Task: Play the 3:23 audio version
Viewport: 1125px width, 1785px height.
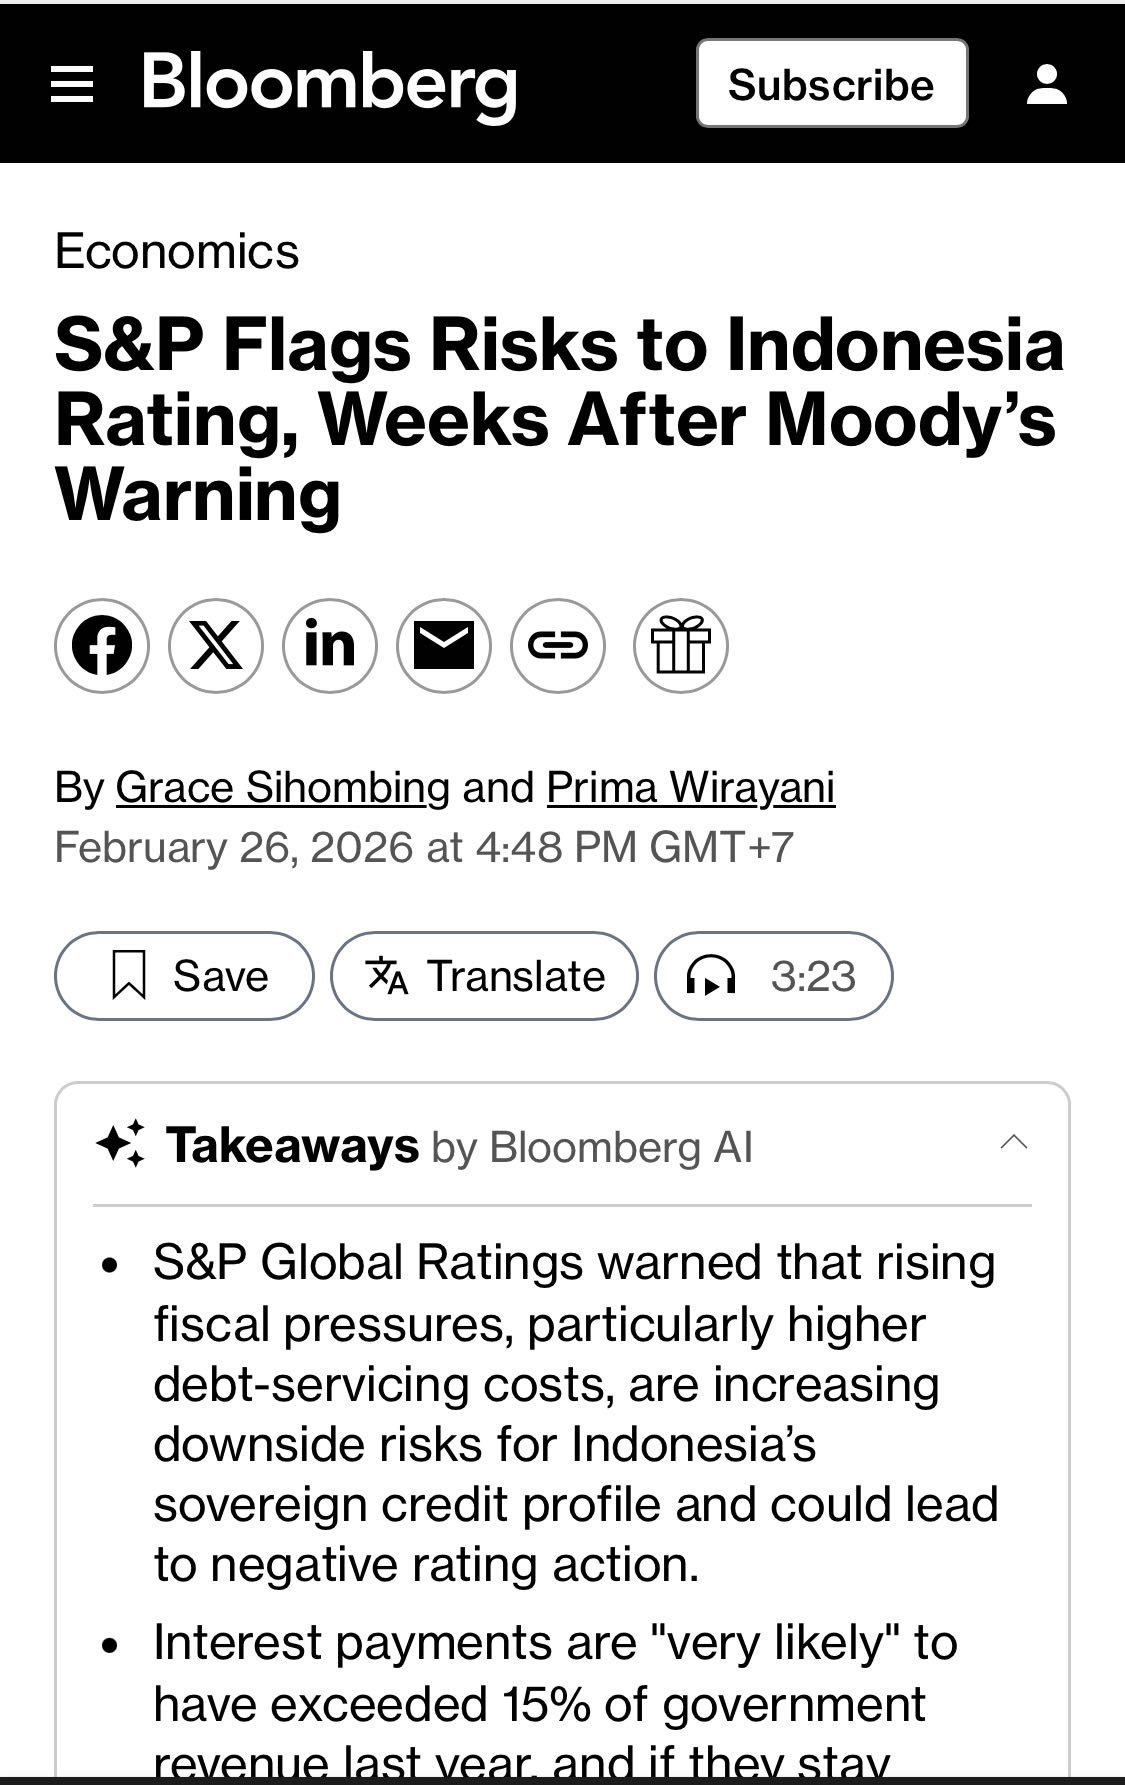Action: point(773,975)
